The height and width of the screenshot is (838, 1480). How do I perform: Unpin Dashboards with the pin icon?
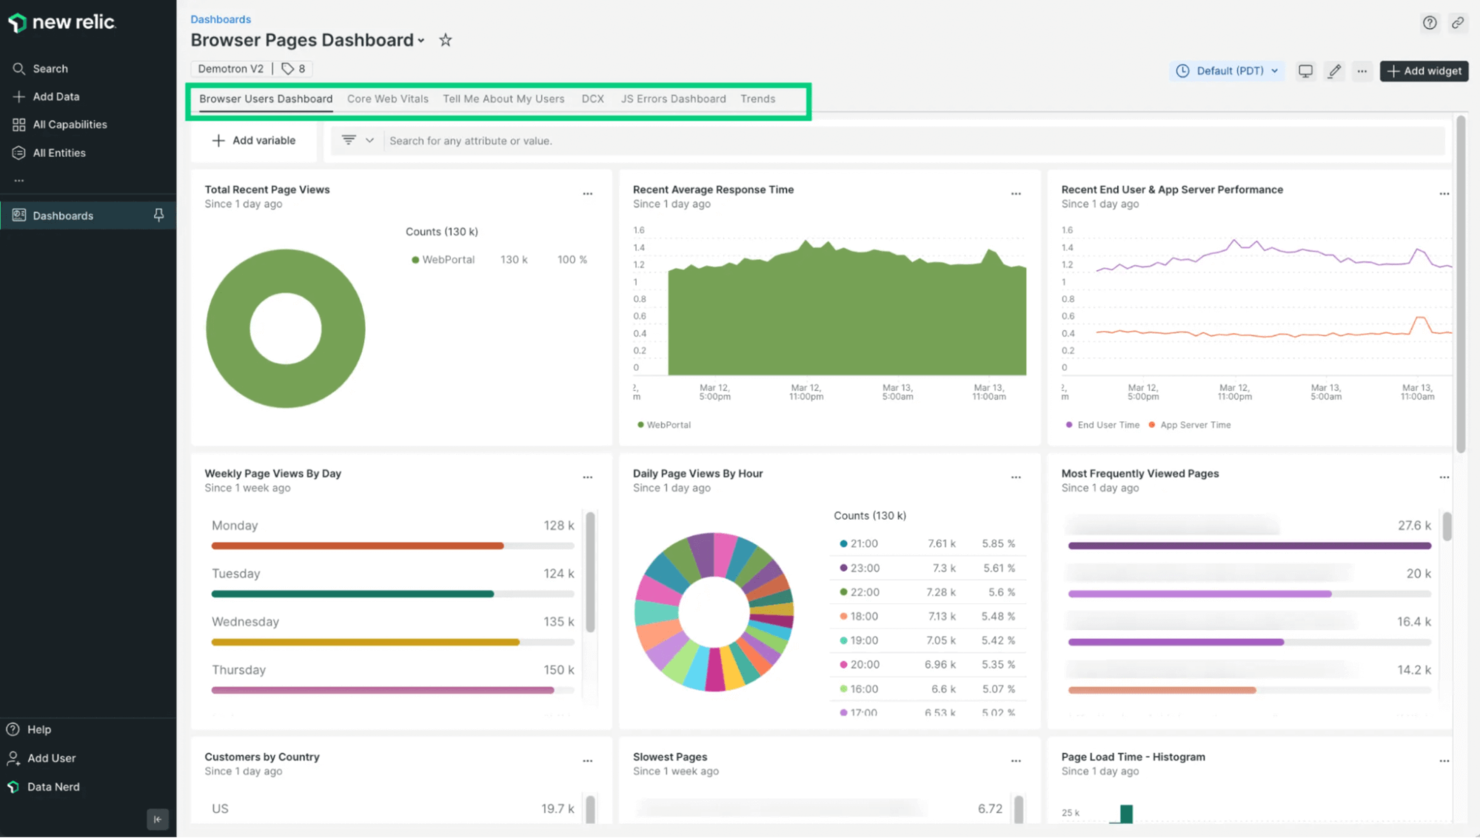click(x=158, y=215)
